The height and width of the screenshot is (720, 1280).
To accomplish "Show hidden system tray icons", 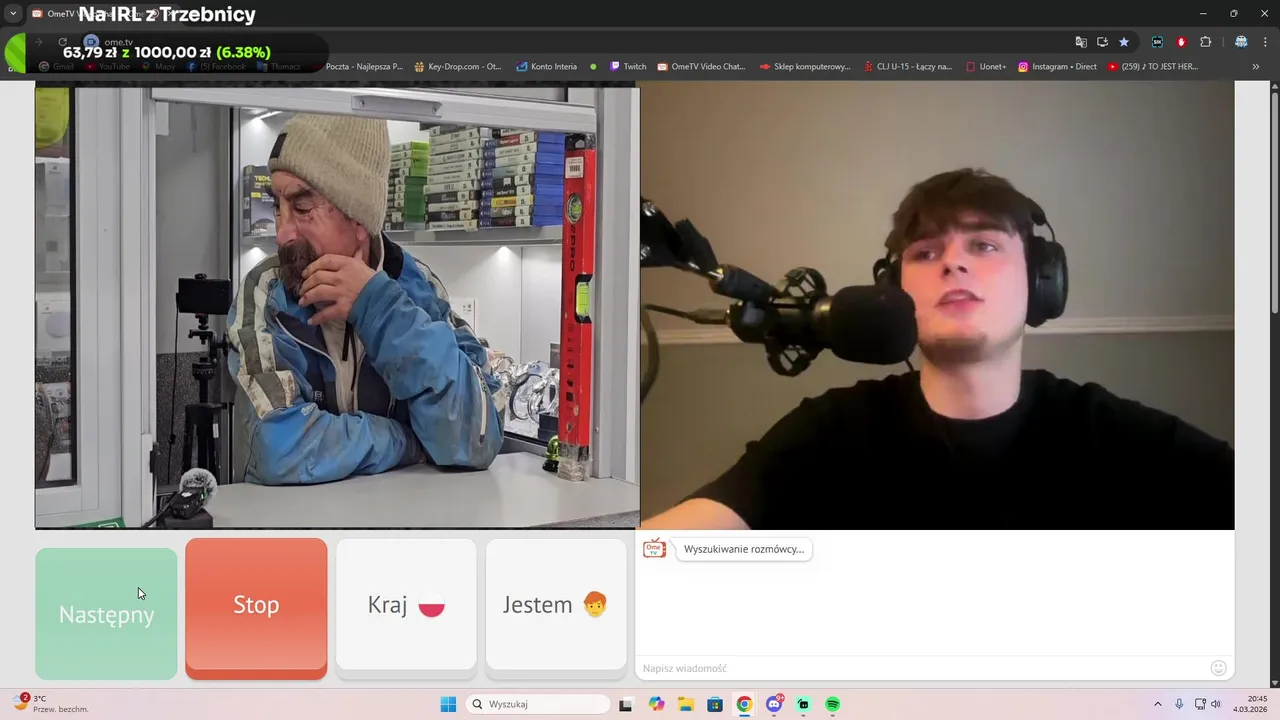I will tap(1158, 704).
